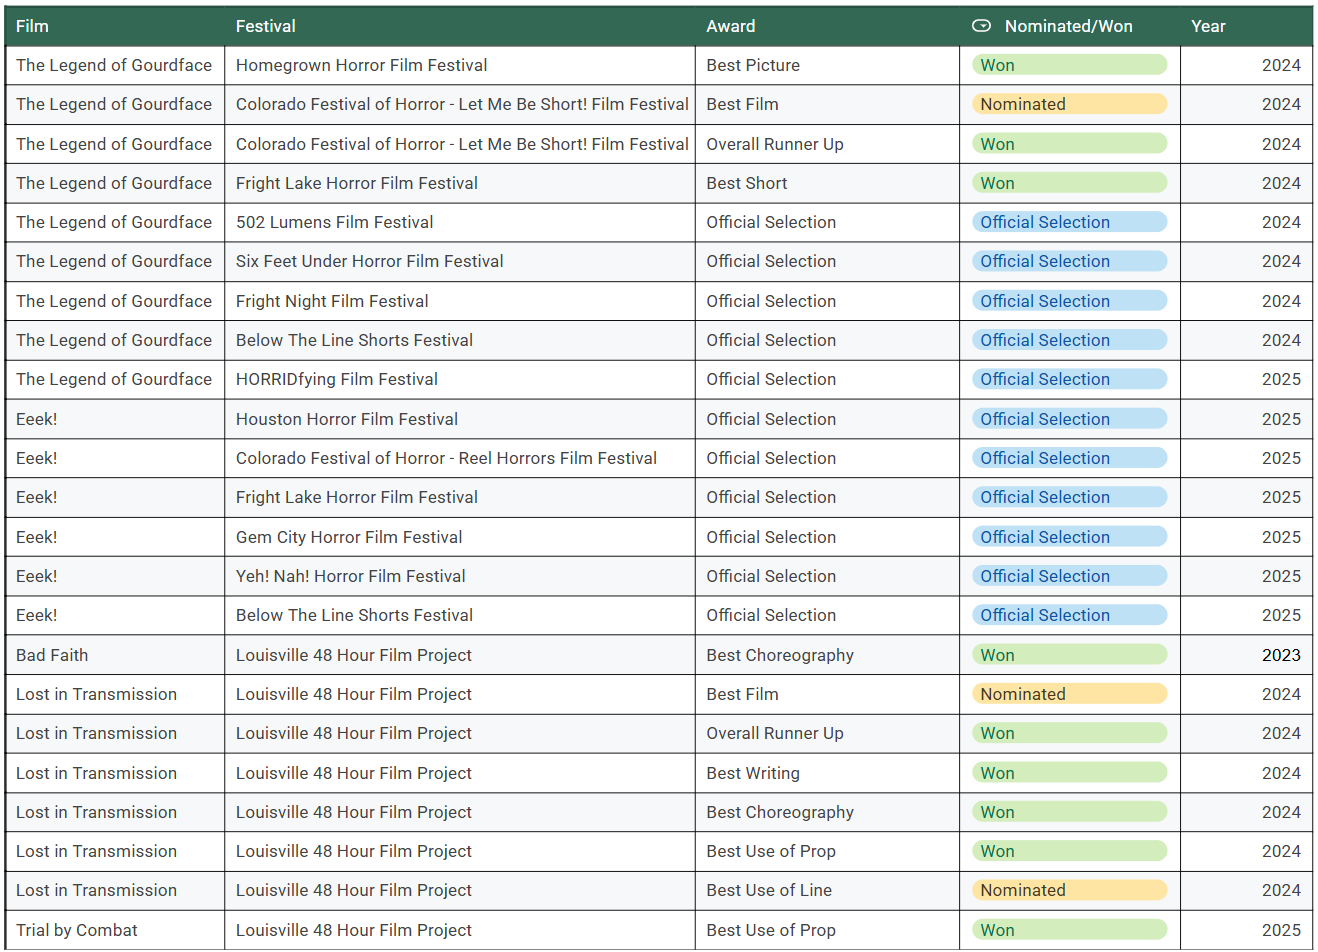Select the Festival column header

pyautogui.click(x=460, y=26)
